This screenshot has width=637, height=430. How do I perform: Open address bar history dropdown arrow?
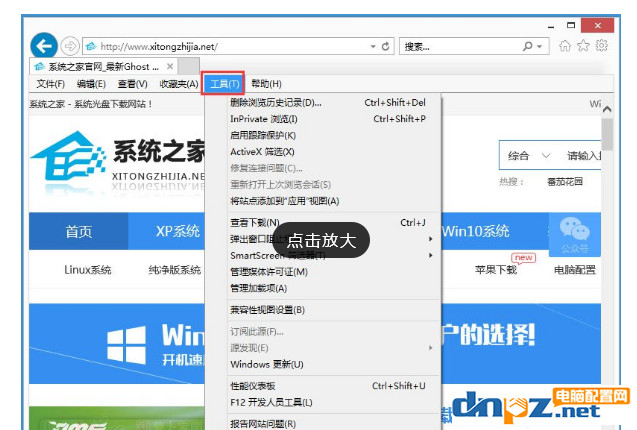click(x=373, y=47)
